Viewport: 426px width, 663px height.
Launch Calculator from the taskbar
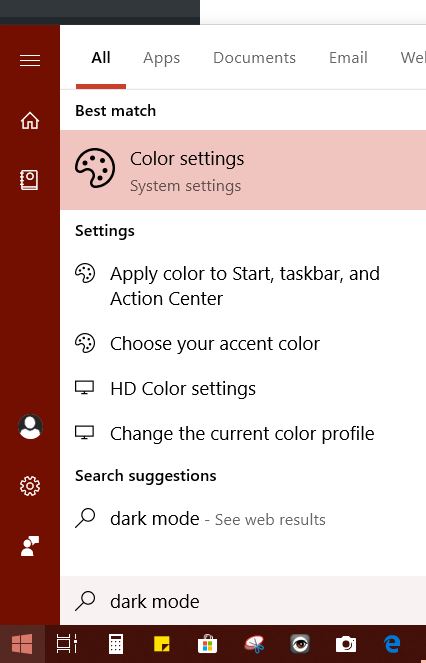point(115,644)
